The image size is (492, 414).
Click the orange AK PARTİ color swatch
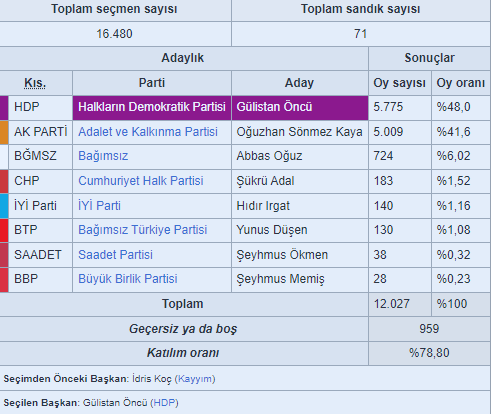click(x=4, y=132)
